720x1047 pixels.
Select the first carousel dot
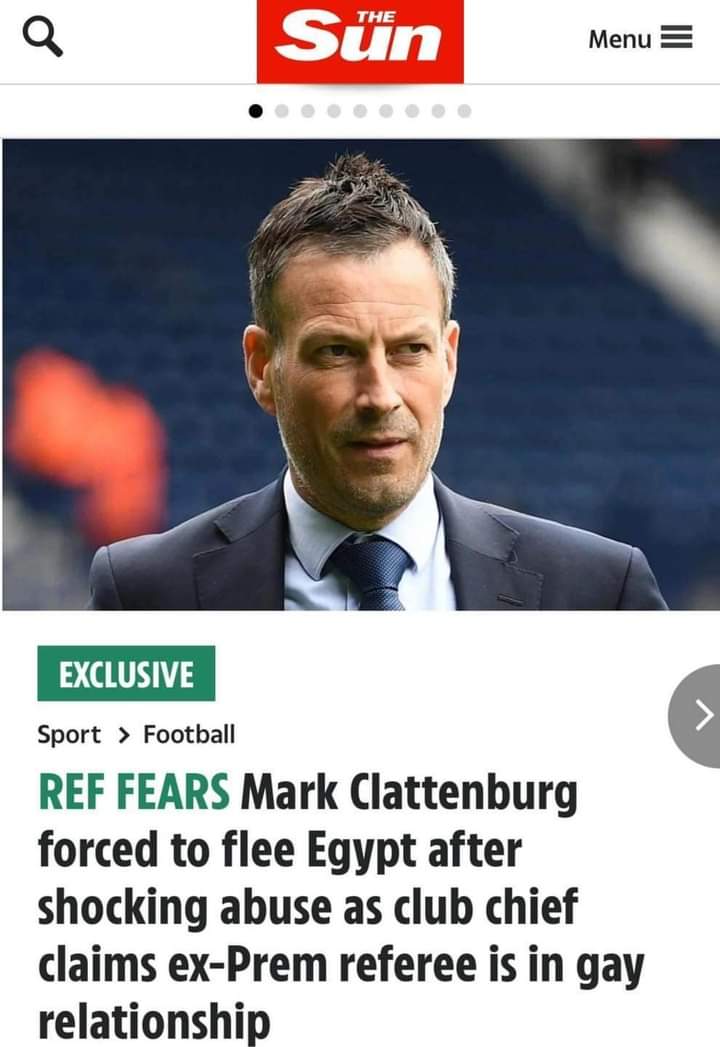pos(255,111)
